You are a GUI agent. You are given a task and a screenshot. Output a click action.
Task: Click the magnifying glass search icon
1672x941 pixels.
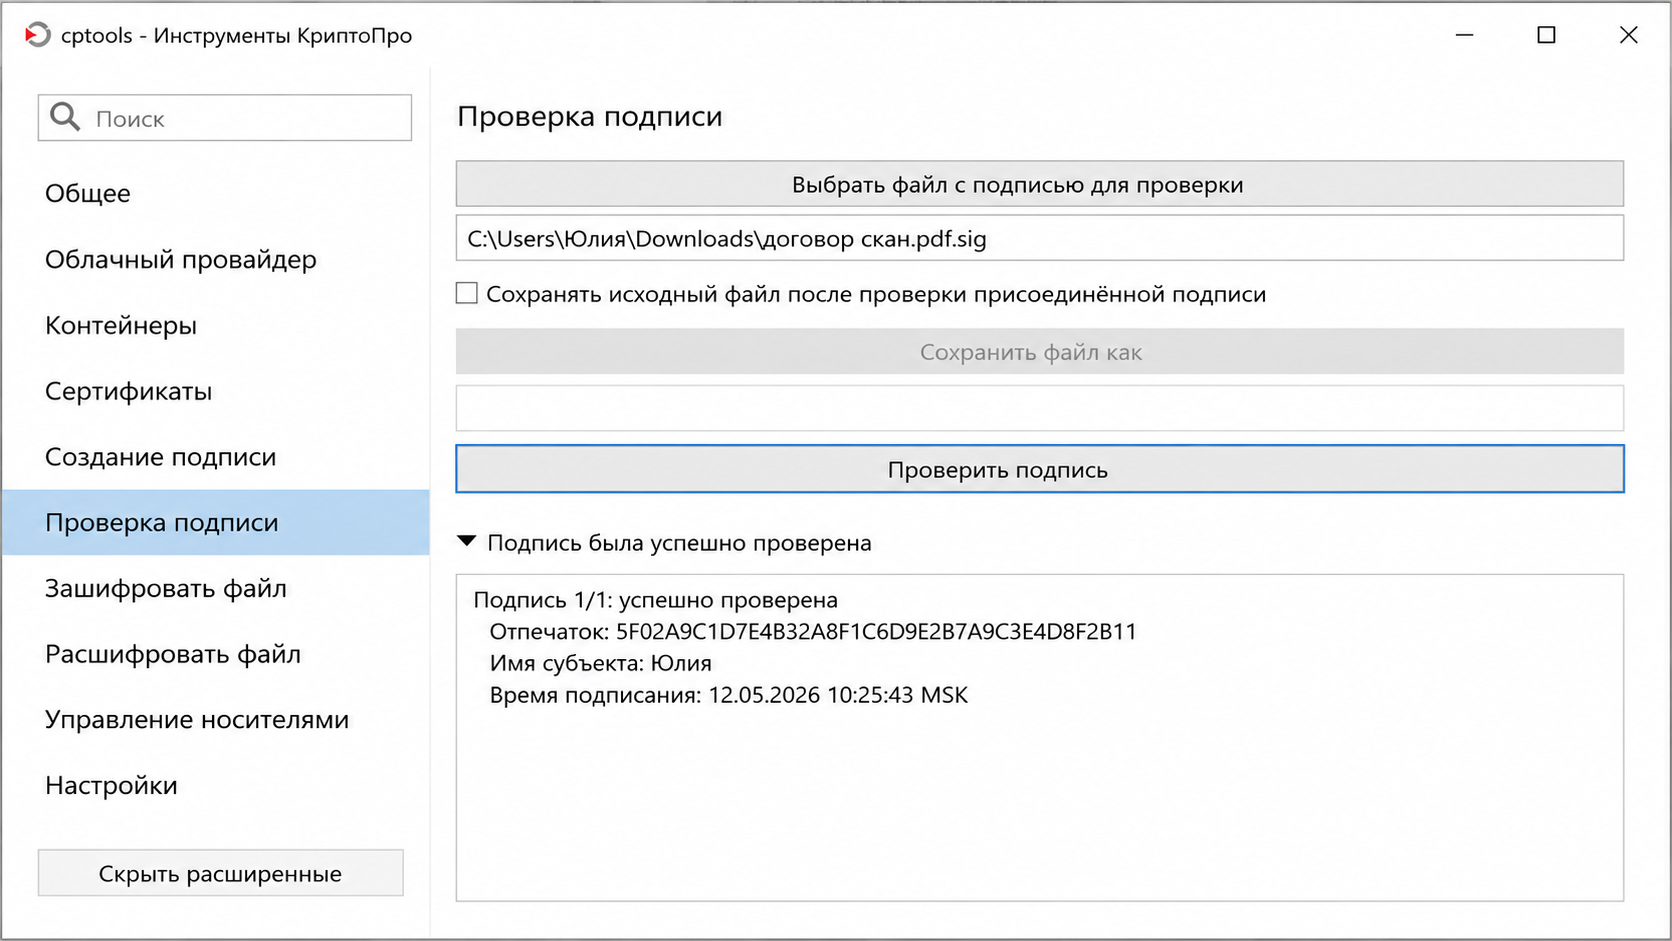pos(65,117)
